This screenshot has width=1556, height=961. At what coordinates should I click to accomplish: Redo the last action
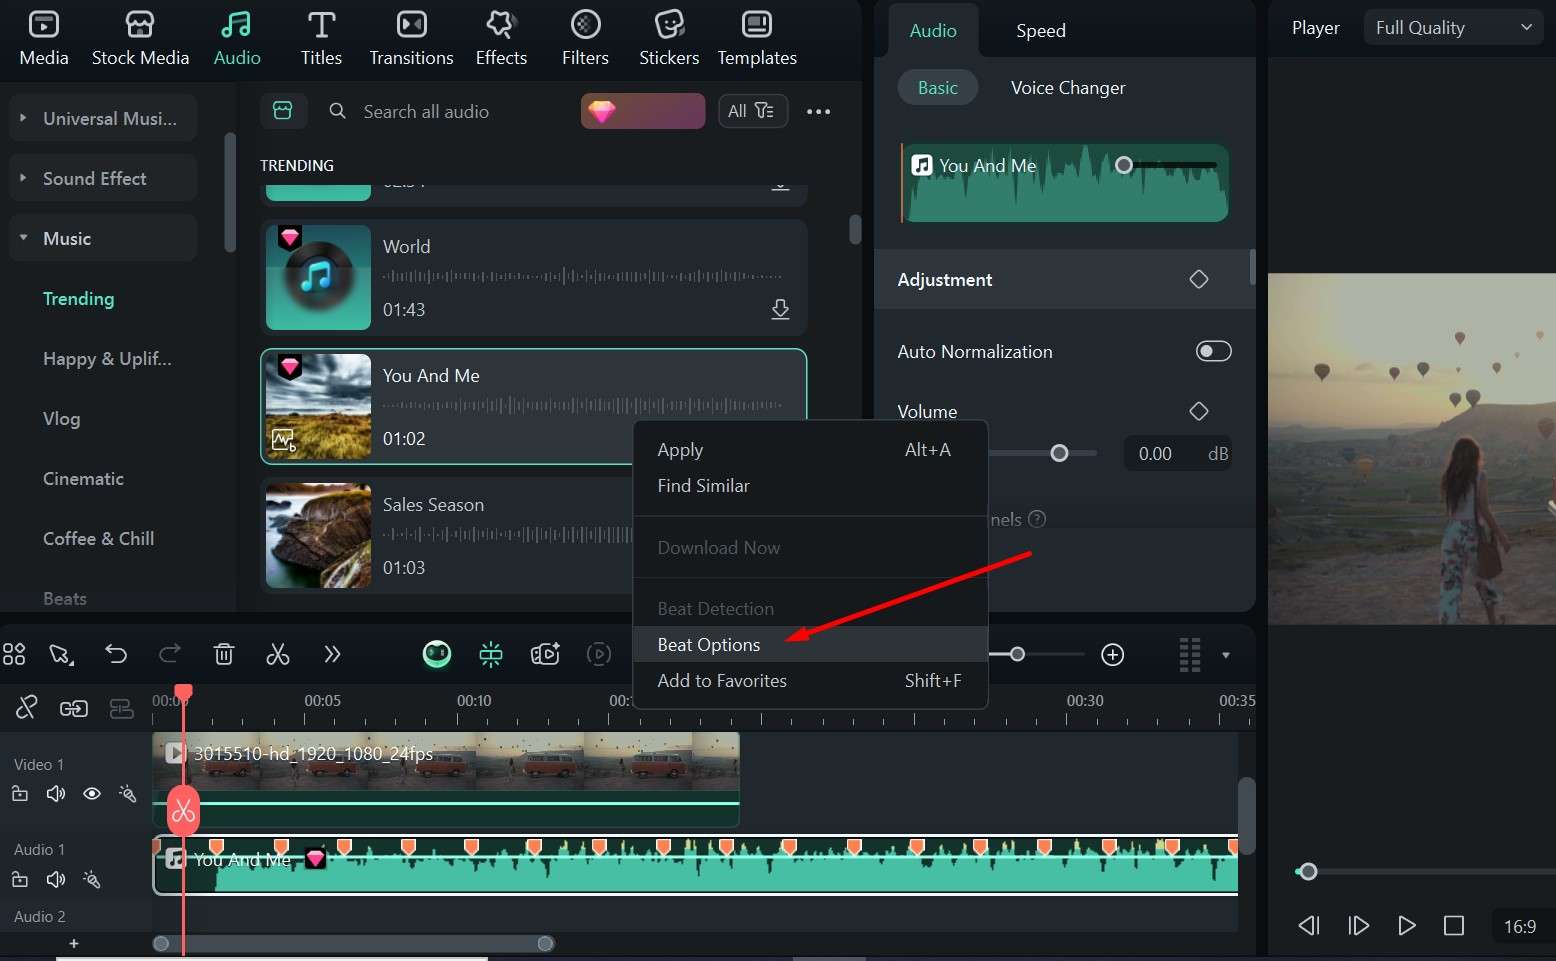[x=170, y=654]
